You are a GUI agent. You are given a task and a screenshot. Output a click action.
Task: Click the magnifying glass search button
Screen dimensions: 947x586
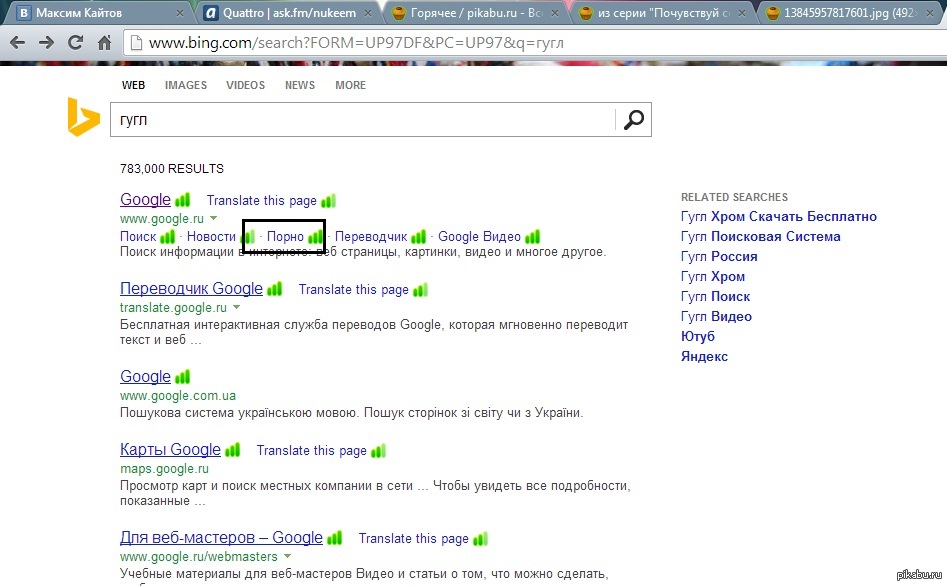tap(634, 120)
